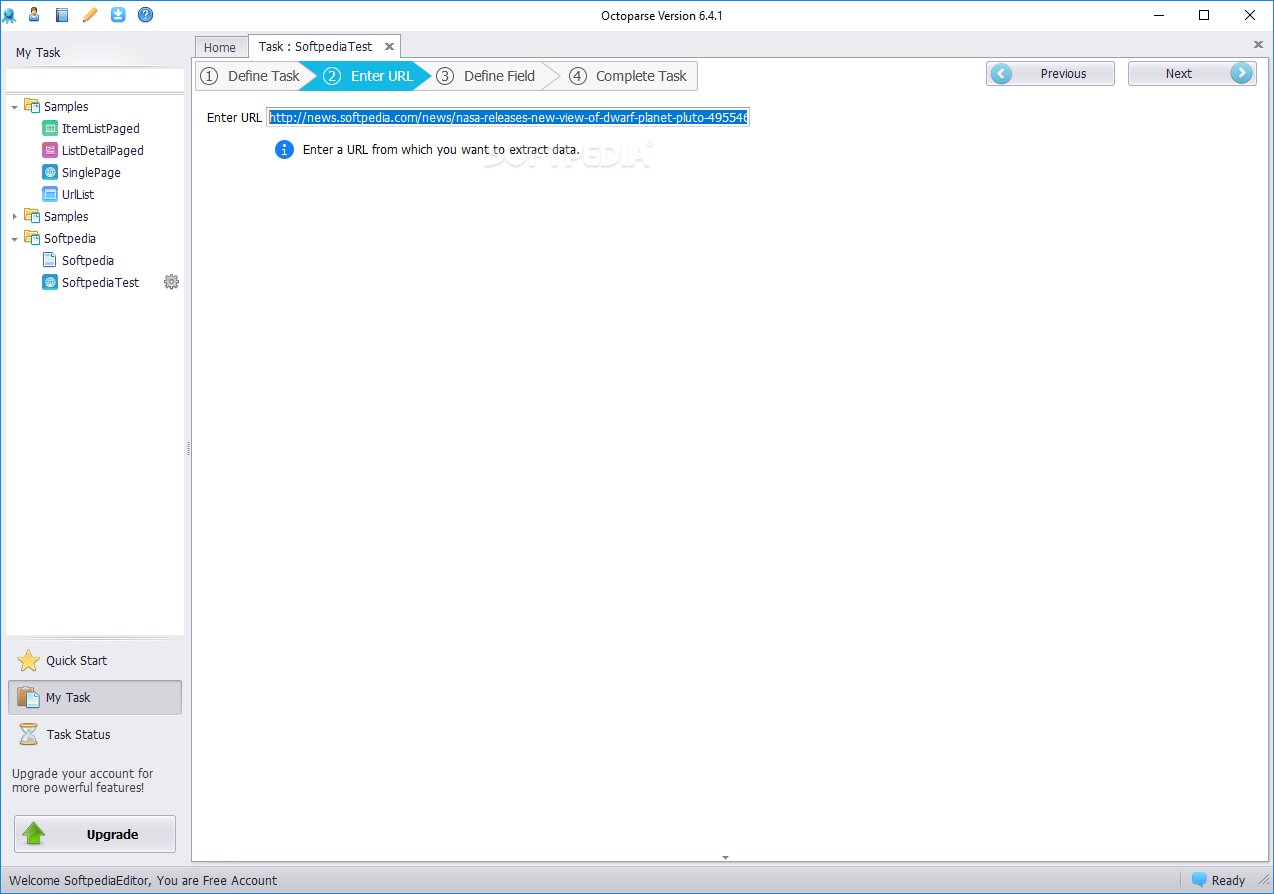Click the blue info icon below URL field
The height and width of the screenshot is (894, 1274).
coord(284,149)
